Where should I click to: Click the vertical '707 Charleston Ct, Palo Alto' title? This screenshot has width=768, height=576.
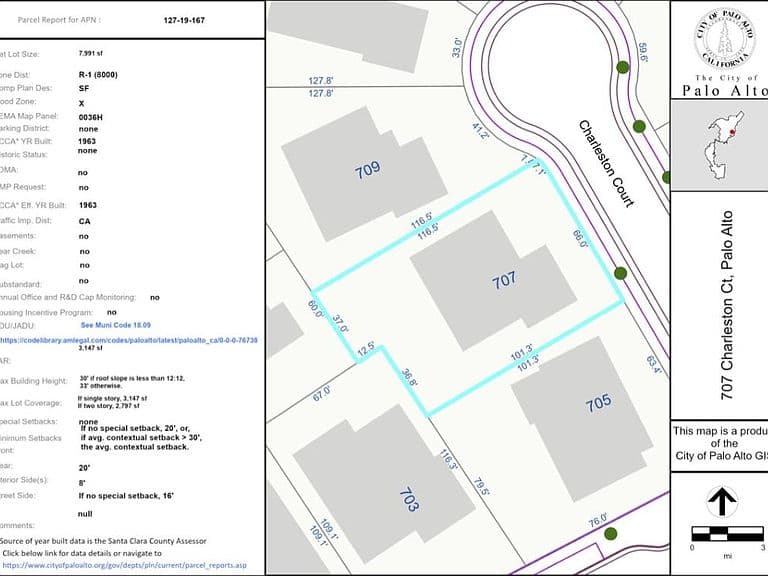(727, 305)
